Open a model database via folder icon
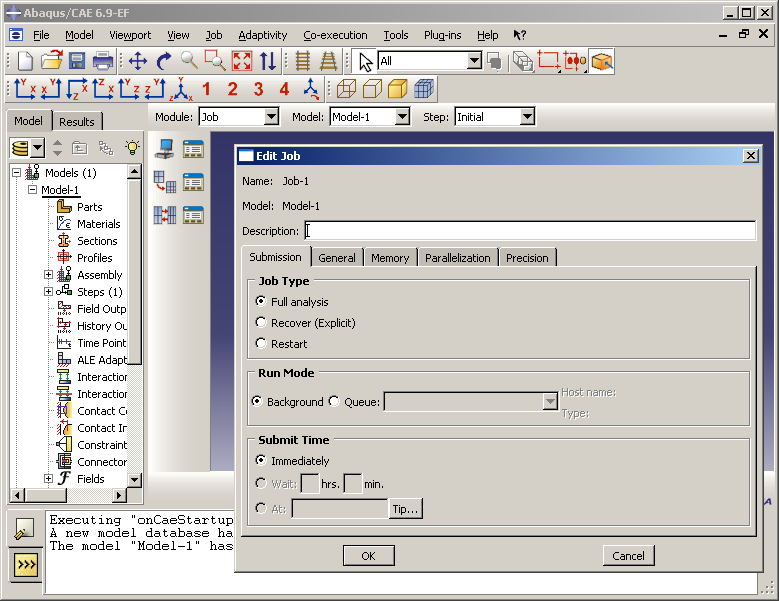Viewport: 779px width, 601px height. pos(52,61)
